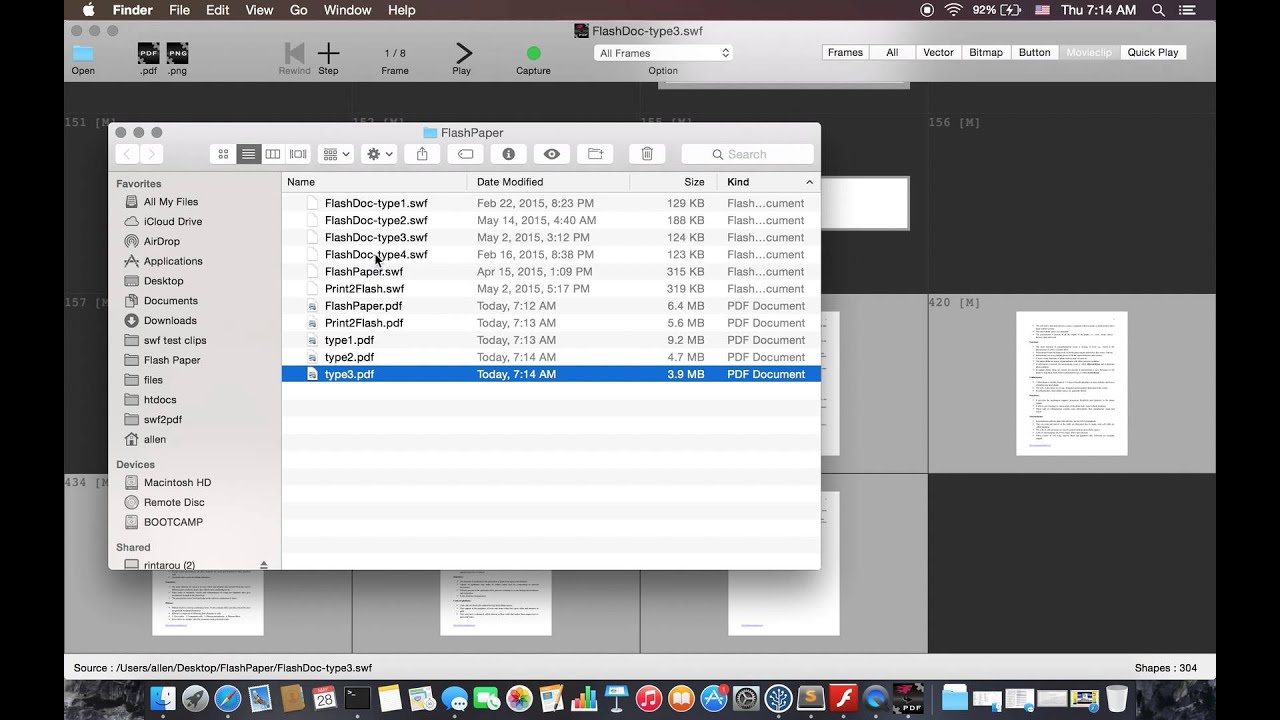
Task: Click the Wi-Fi status icon
Action: (x=953, y=10)
